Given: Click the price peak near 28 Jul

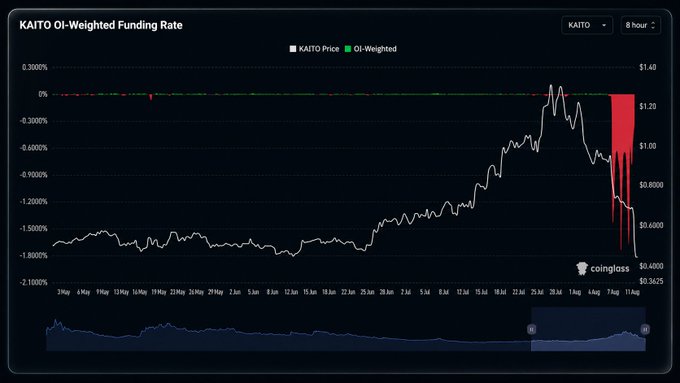Looking at the screenshot, I should coord(551,86).
